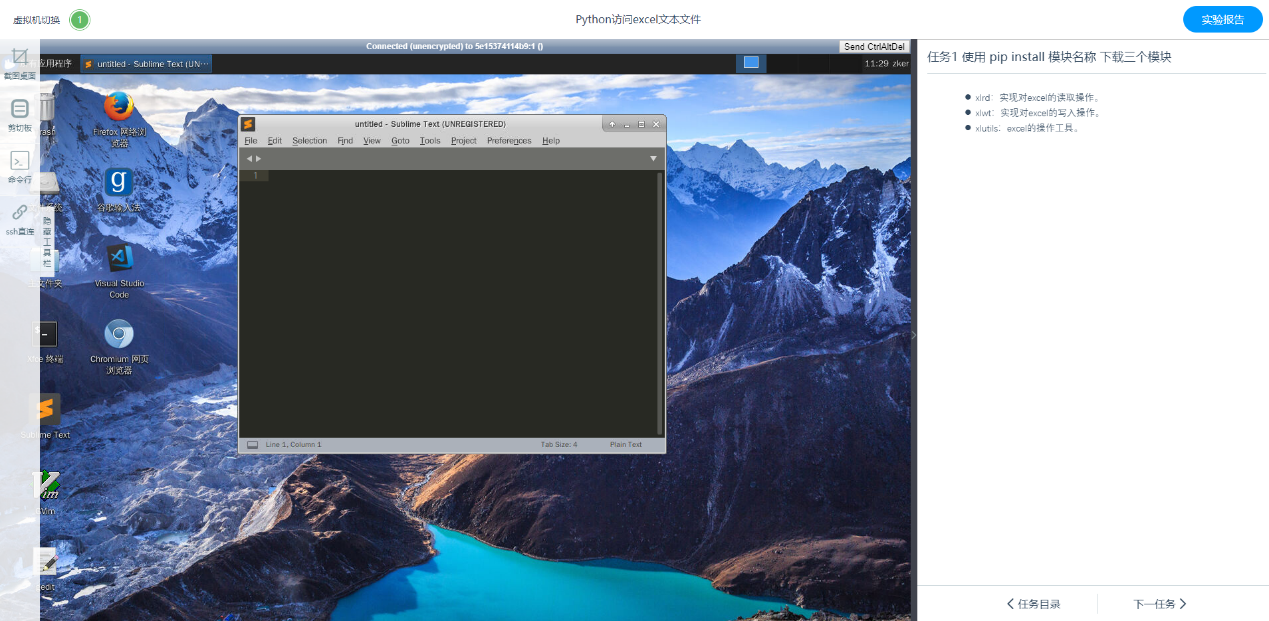1269x621 pixels.
Task: Open the Tab Size: 4 selector
Action: pyautogui.click(x=559, y=445)
